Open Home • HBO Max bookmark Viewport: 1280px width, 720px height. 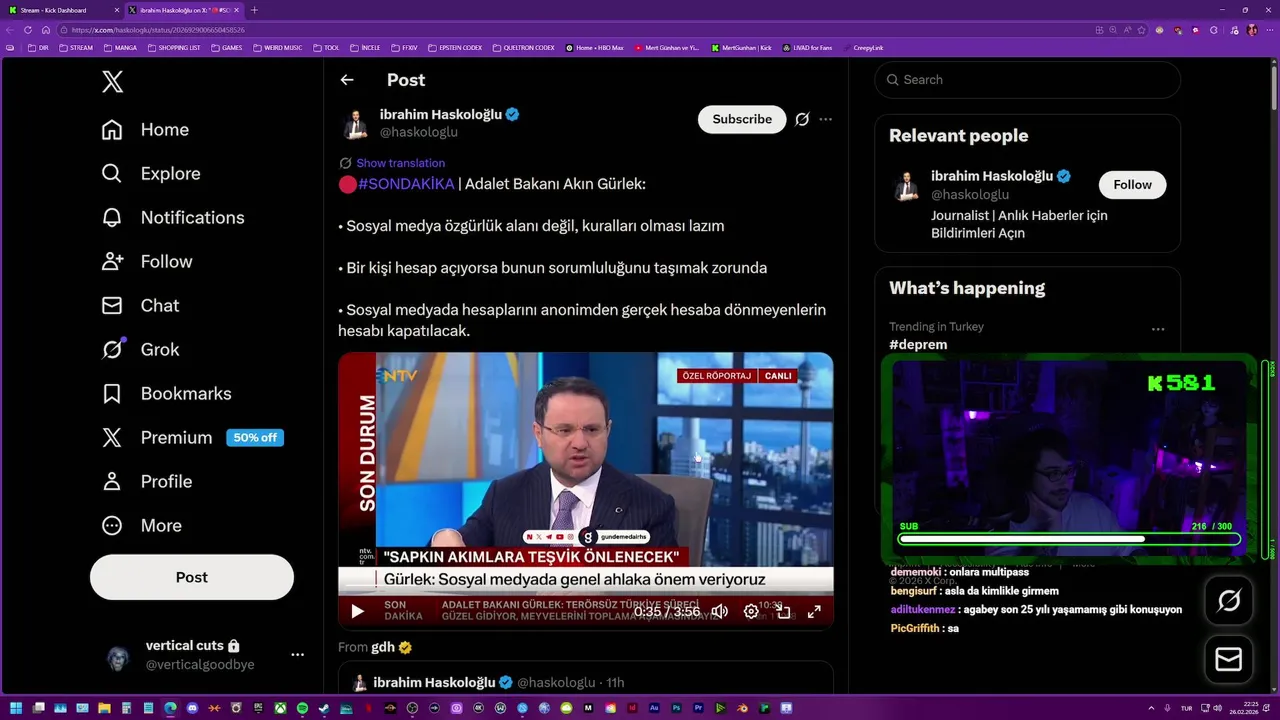[595, 47]
